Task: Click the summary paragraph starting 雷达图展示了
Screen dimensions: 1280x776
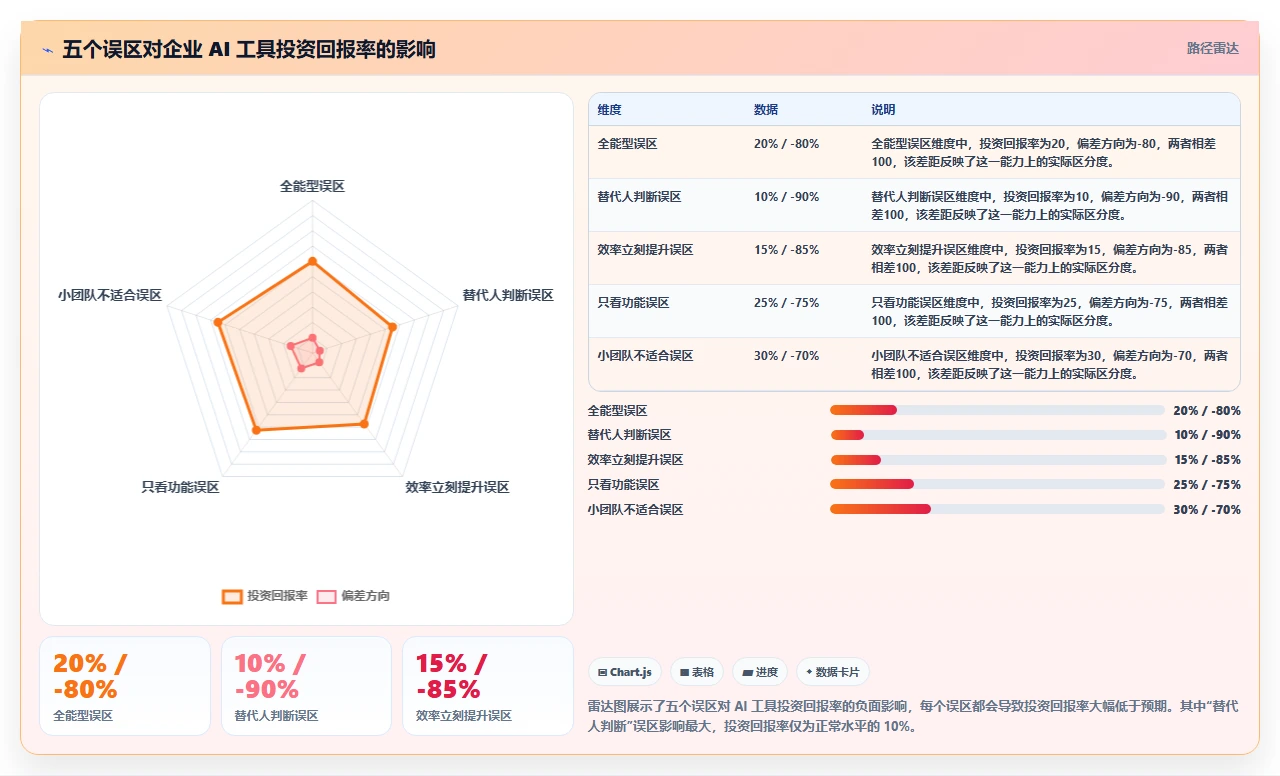Action: point(913,716)
